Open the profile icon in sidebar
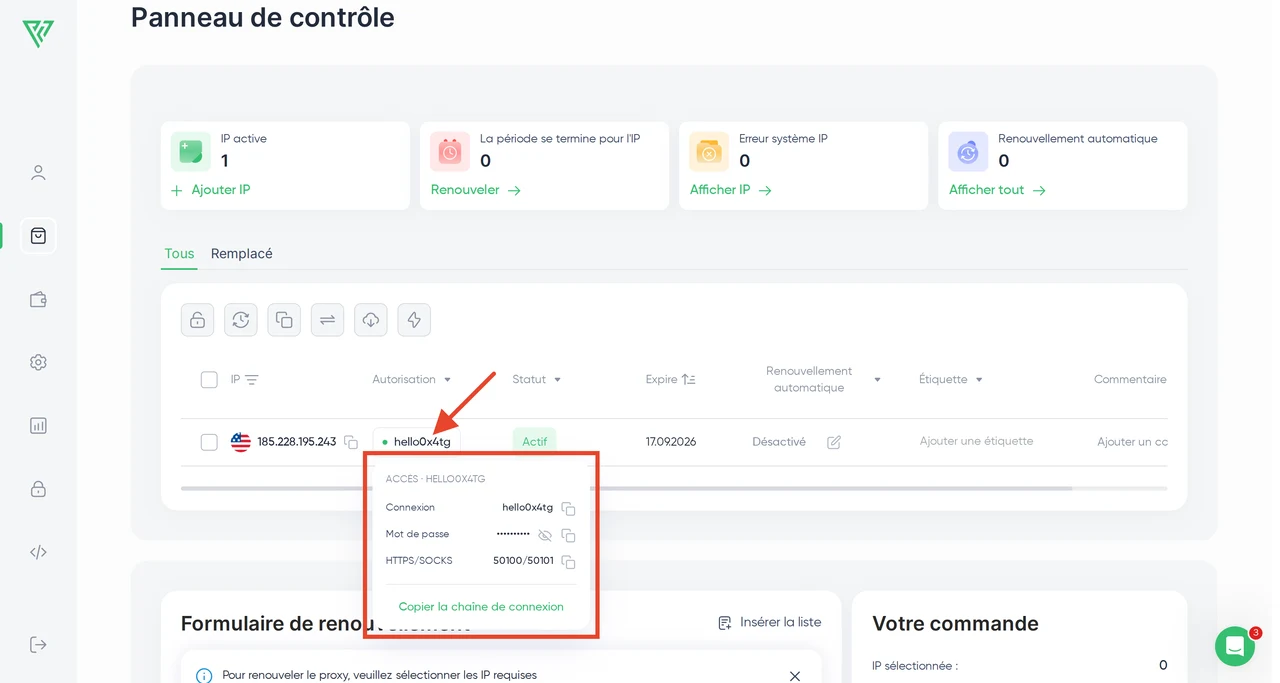The width and height of the screenshot is (1280, 683). [38, 173]
